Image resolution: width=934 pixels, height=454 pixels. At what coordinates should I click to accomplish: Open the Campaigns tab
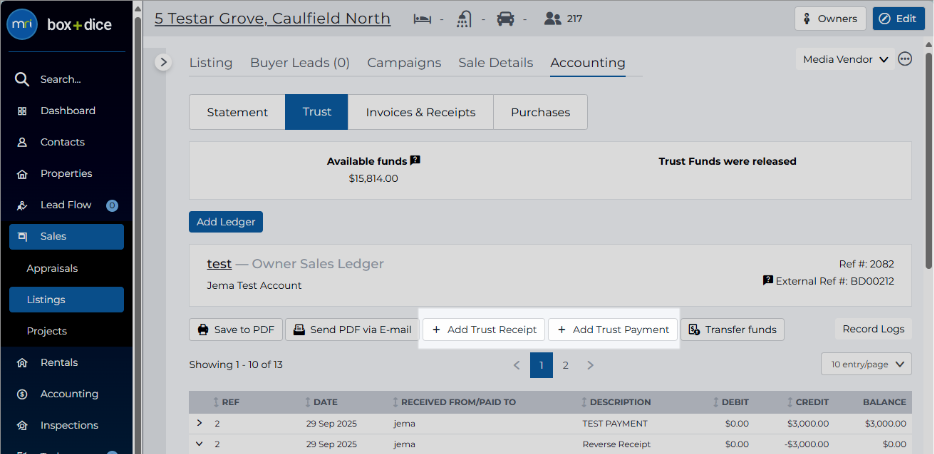pyautogui.click(x=404, y=63)
